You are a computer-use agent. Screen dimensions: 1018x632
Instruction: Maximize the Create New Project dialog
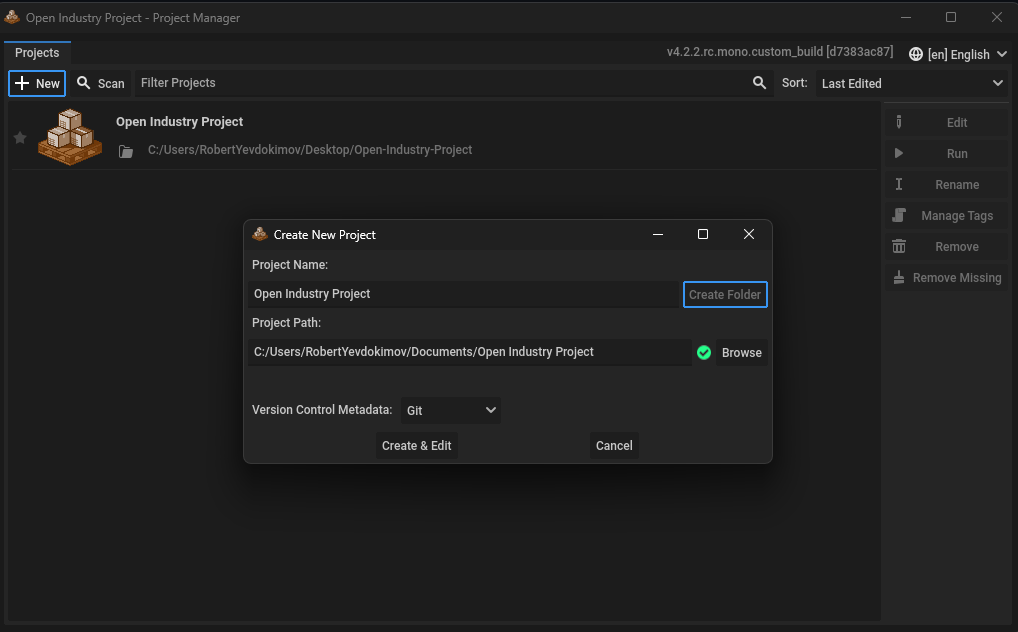click(702, 234)
